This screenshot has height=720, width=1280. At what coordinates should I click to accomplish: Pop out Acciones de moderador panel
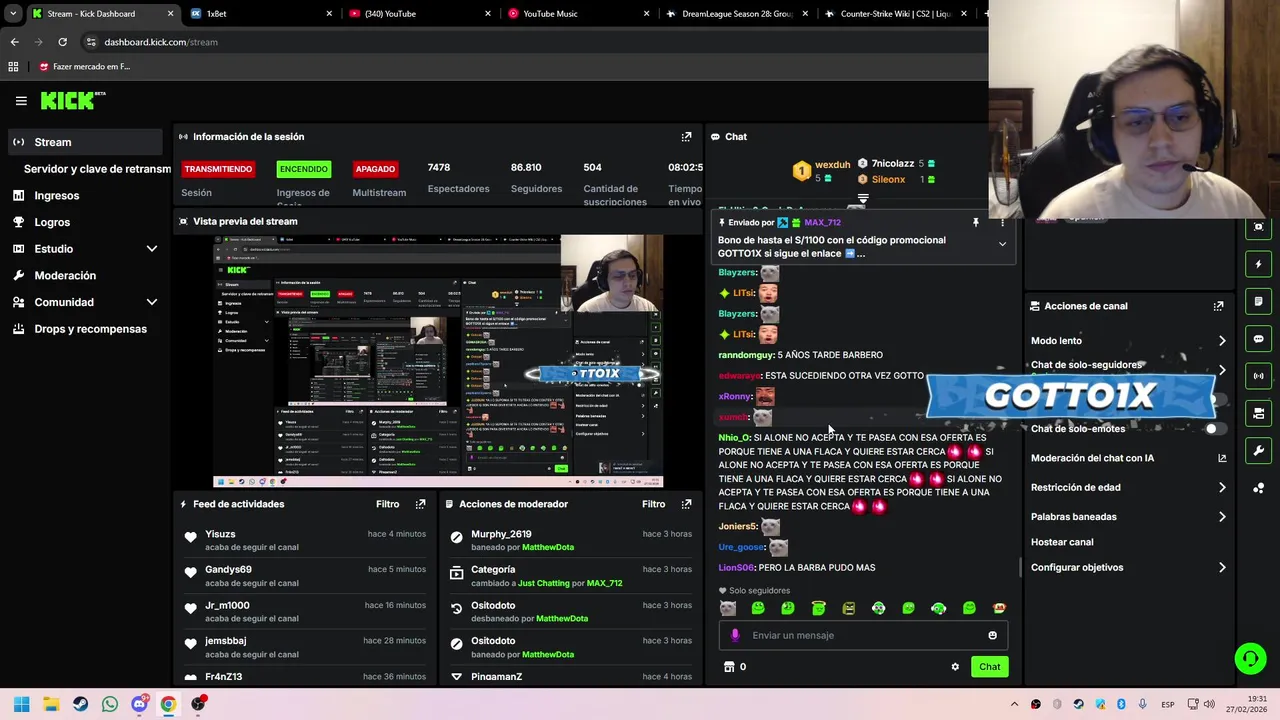pos(686,504)
